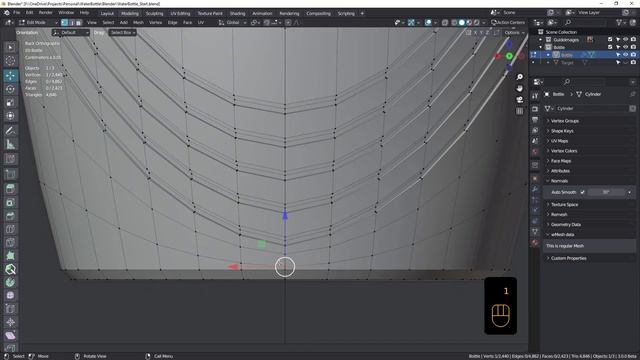Viewport: 640px width, 360px height.
Task: Open the Modifiers wrench properties tab
Action: point(535,189)
